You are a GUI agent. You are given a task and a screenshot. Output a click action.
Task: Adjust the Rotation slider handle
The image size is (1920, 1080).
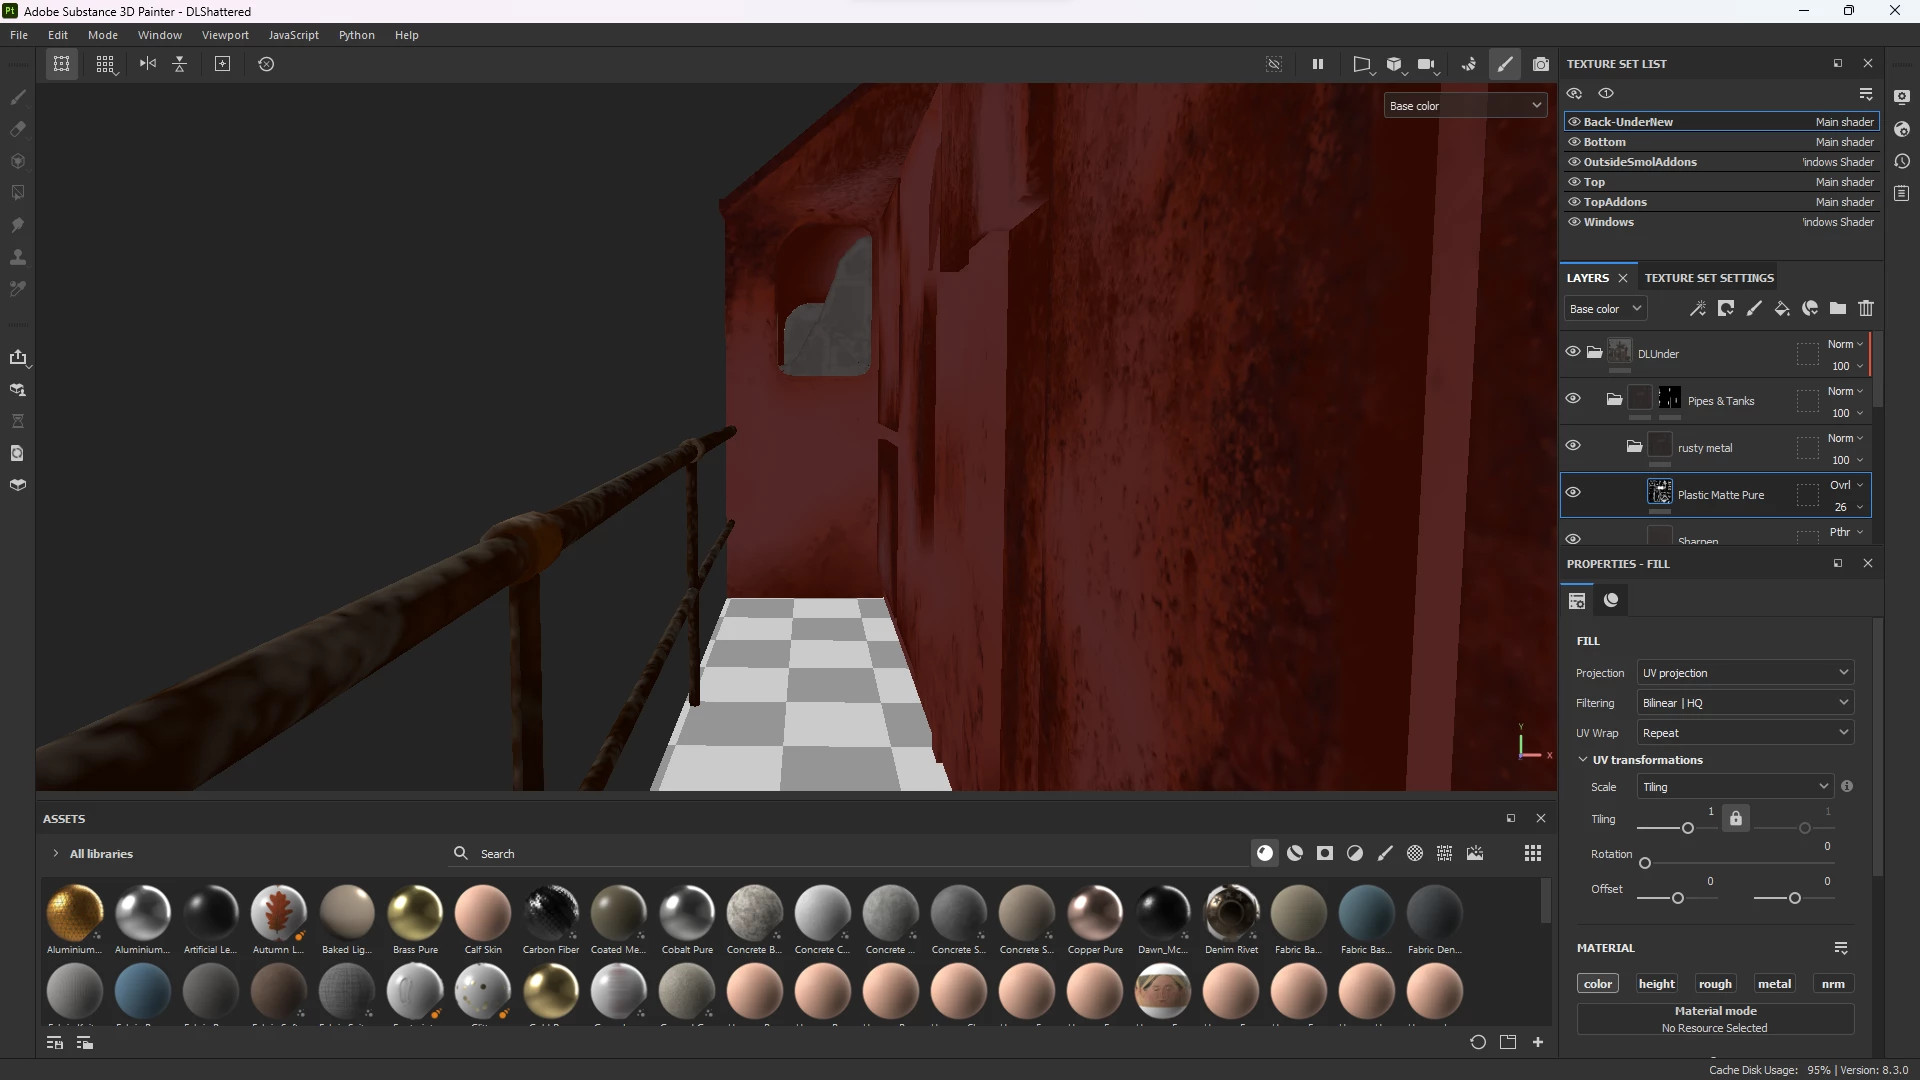(x=1645, y=863)
